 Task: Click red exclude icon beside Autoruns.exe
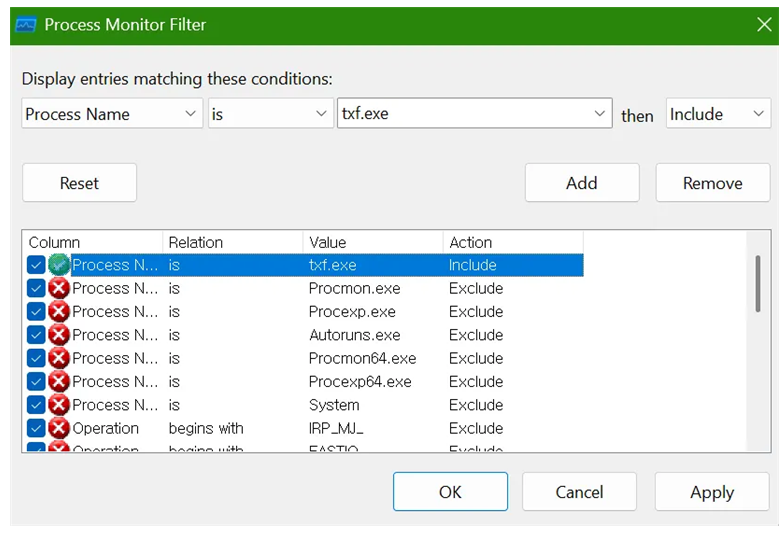pyautogui.click(x=59, y=335)
